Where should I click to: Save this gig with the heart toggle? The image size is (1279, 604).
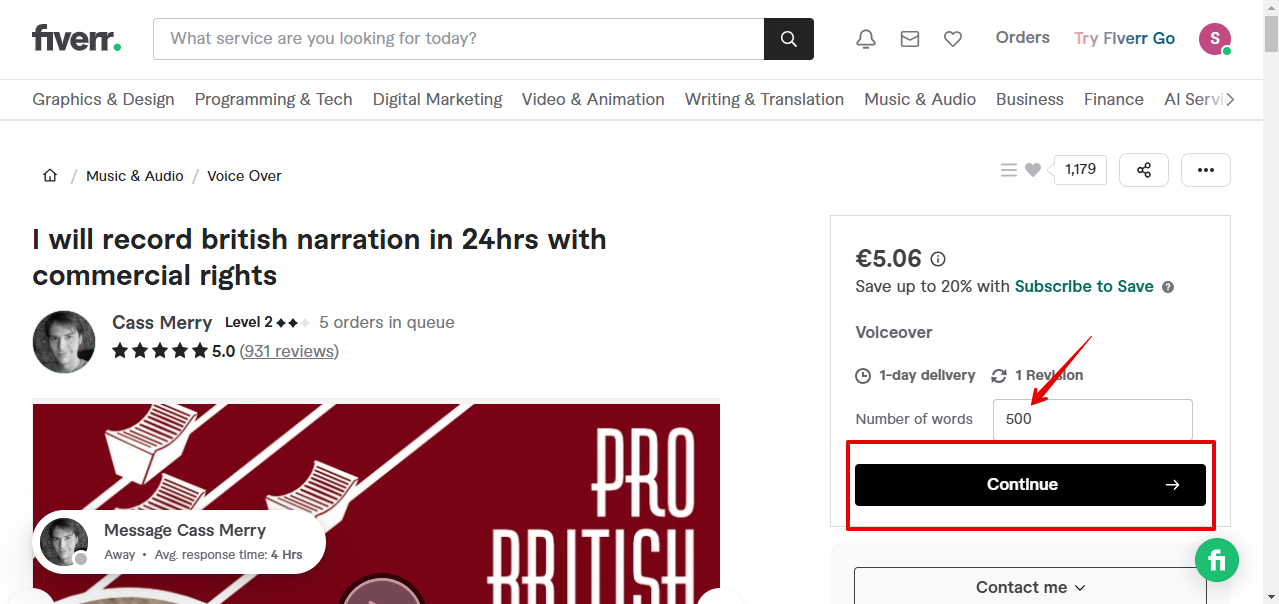click(x=1033, y=169)
